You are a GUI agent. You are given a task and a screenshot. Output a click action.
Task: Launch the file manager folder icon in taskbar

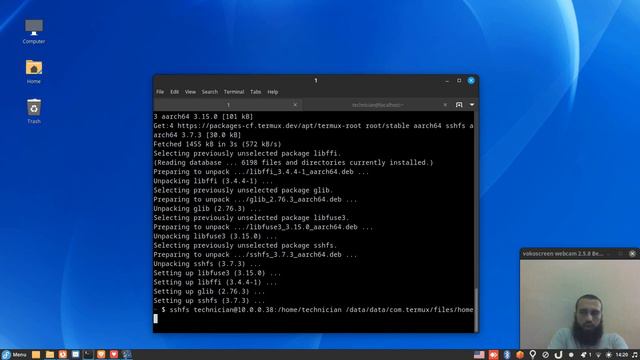point(50,355)
